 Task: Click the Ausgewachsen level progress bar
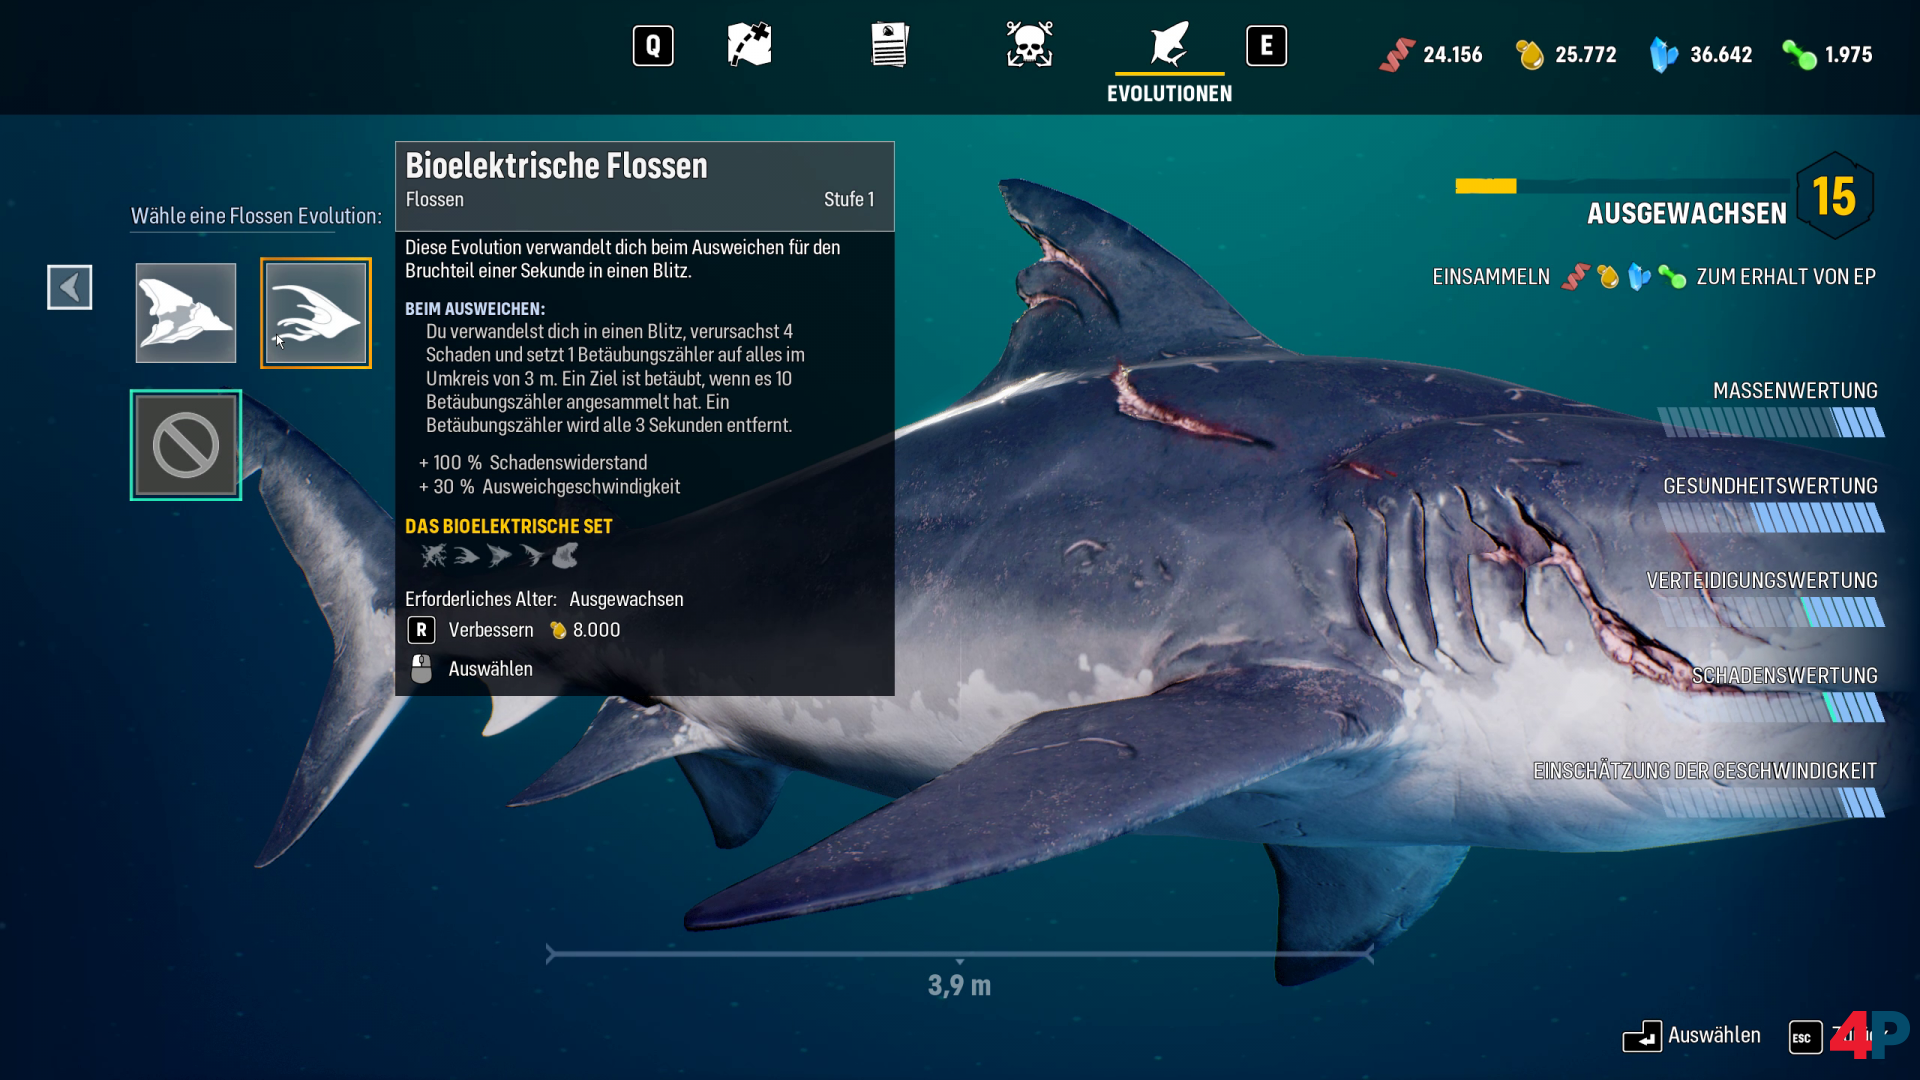[x=1620, y=186]
